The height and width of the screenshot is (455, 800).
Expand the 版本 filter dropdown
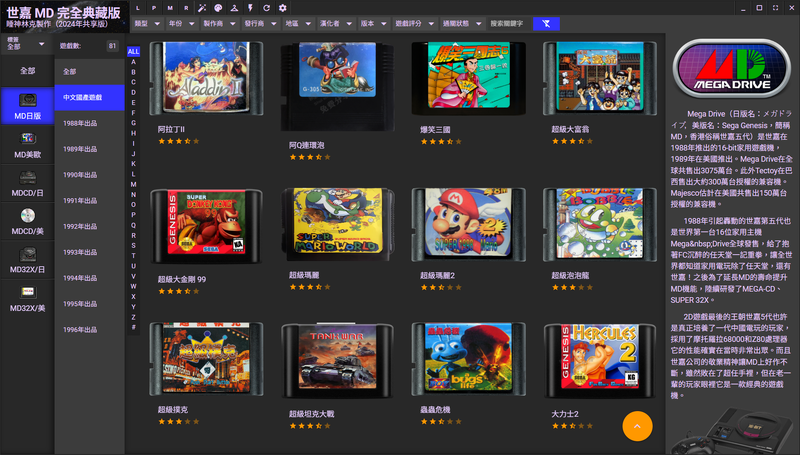coord(373,23)
